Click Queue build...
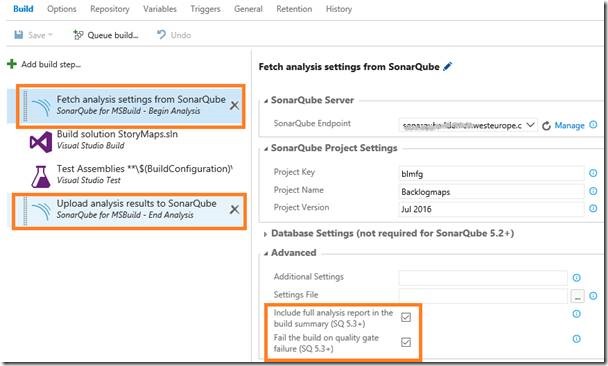This screenshot has height=366, width=608. 105,35
